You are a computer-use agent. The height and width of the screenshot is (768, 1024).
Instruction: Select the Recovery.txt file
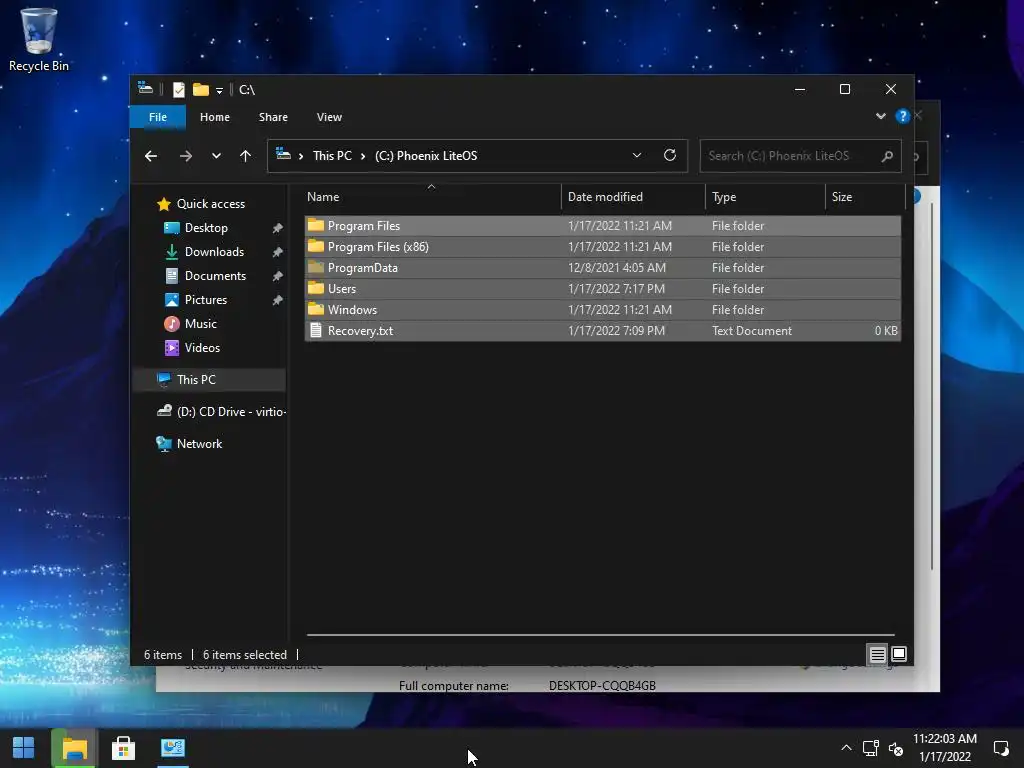[602, 330]
